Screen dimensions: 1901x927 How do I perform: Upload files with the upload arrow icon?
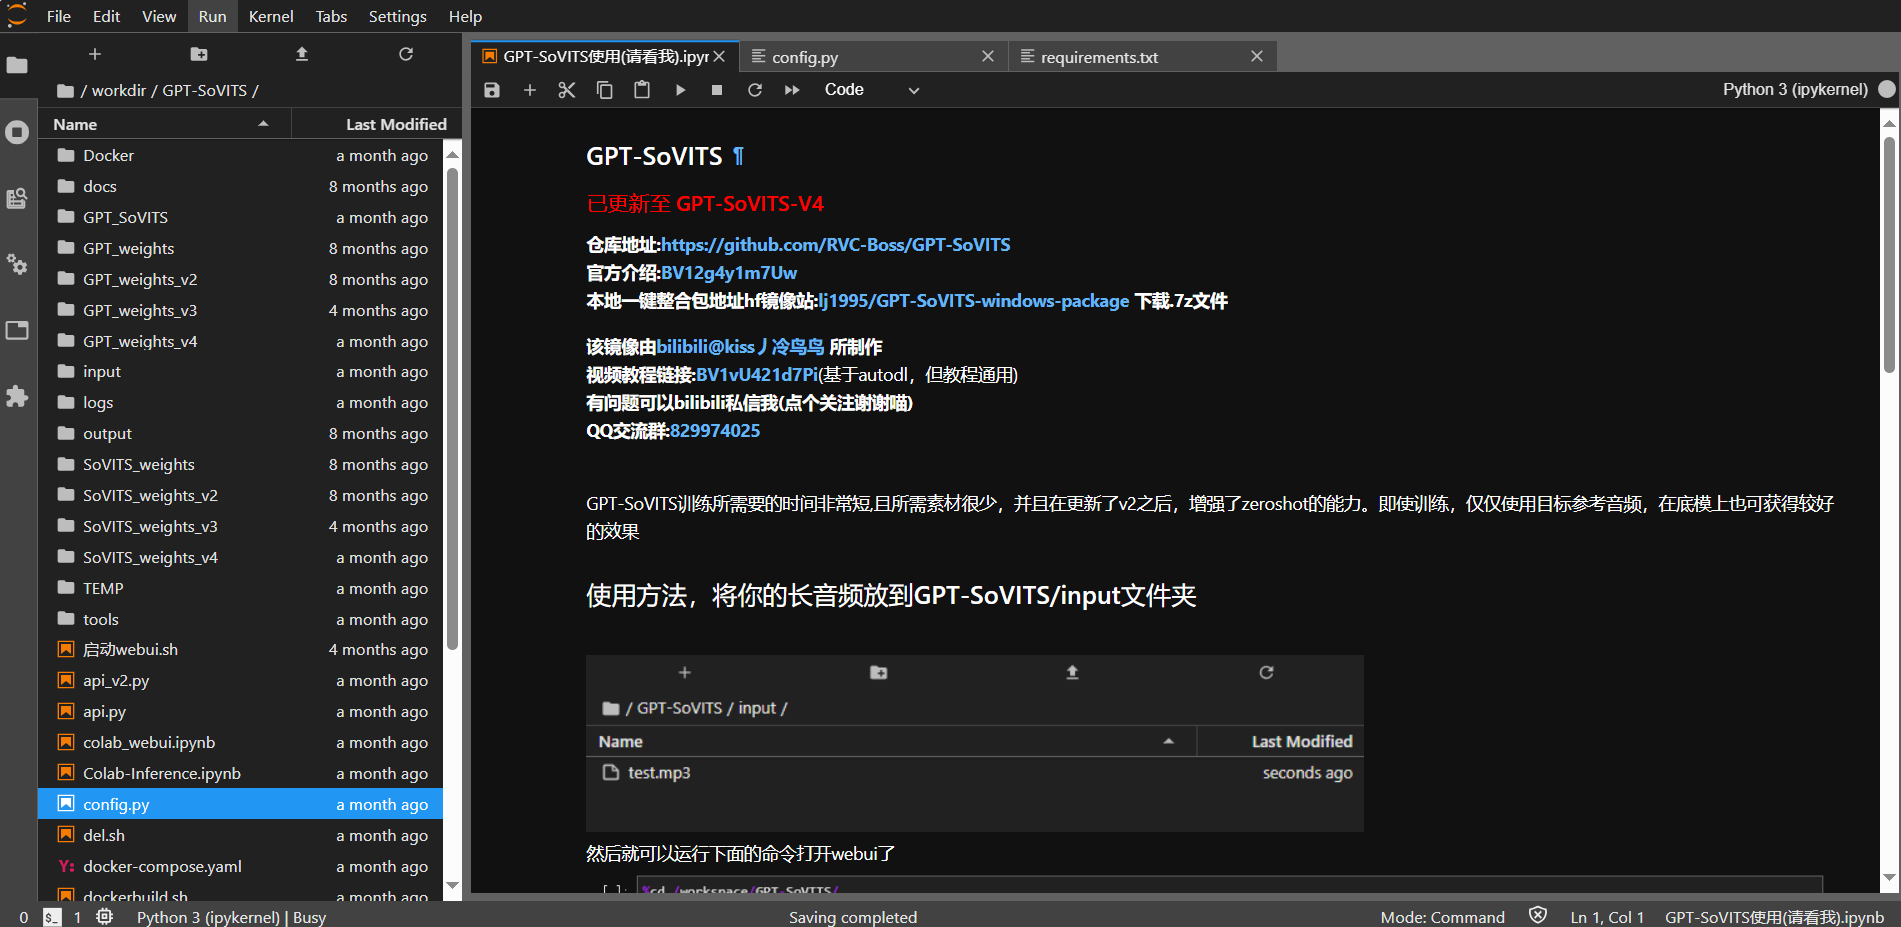click(302, 54)
